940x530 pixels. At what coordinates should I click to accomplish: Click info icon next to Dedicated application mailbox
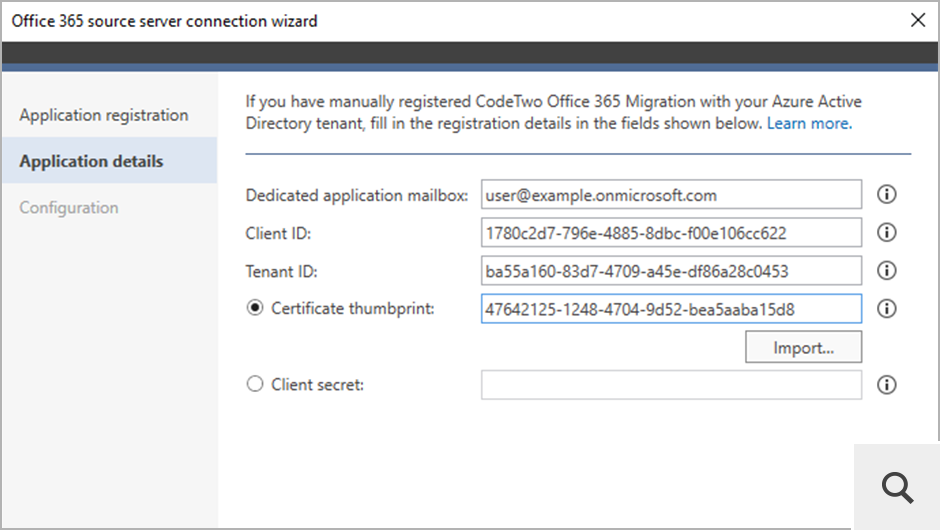coord(887,194)
